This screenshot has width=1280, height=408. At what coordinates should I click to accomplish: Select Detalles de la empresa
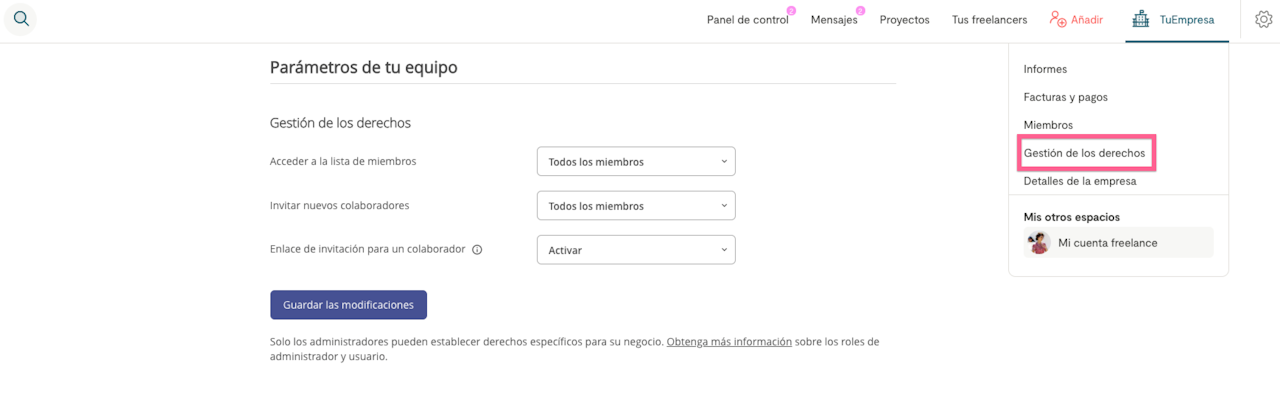coord(1080,181)
